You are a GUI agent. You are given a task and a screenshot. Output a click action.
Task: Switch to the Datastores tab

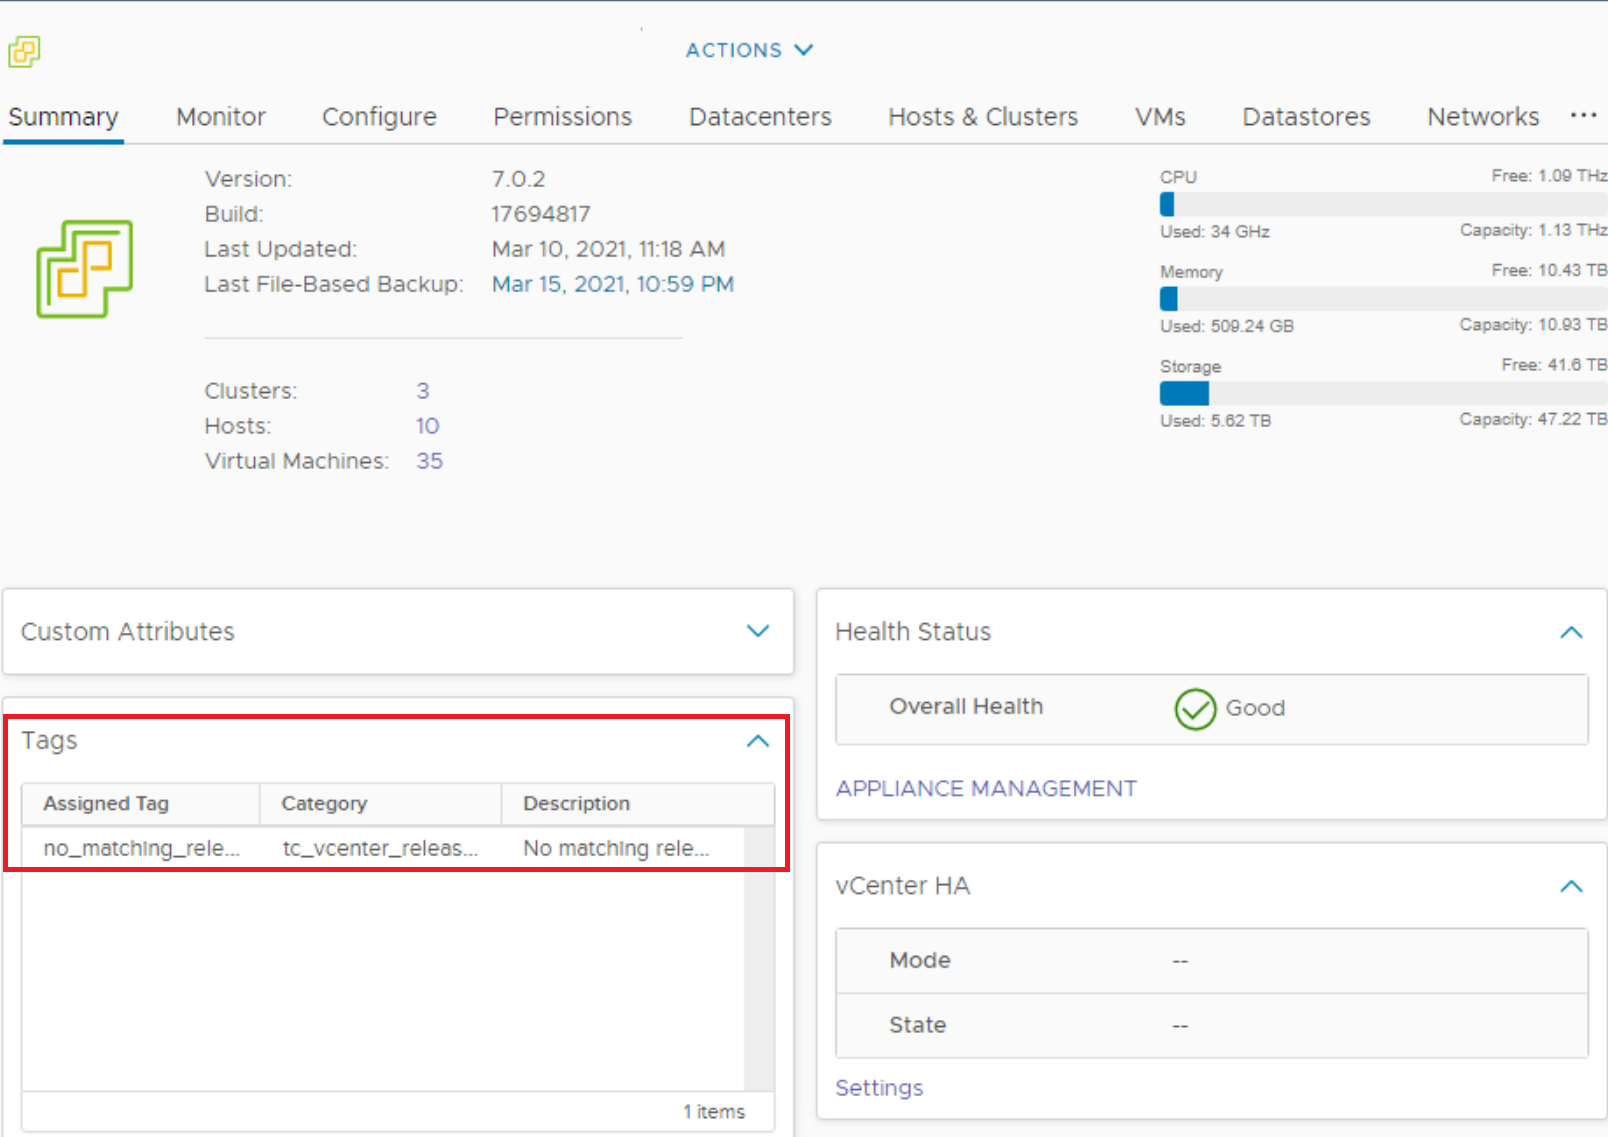[1305, 116]
